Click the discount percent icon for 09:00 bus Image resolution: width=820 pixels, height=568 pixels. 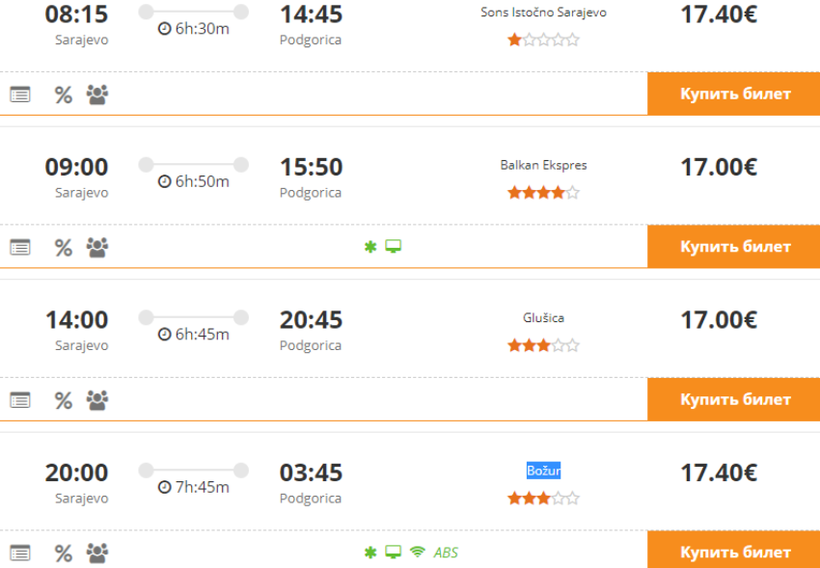[63, 247]
